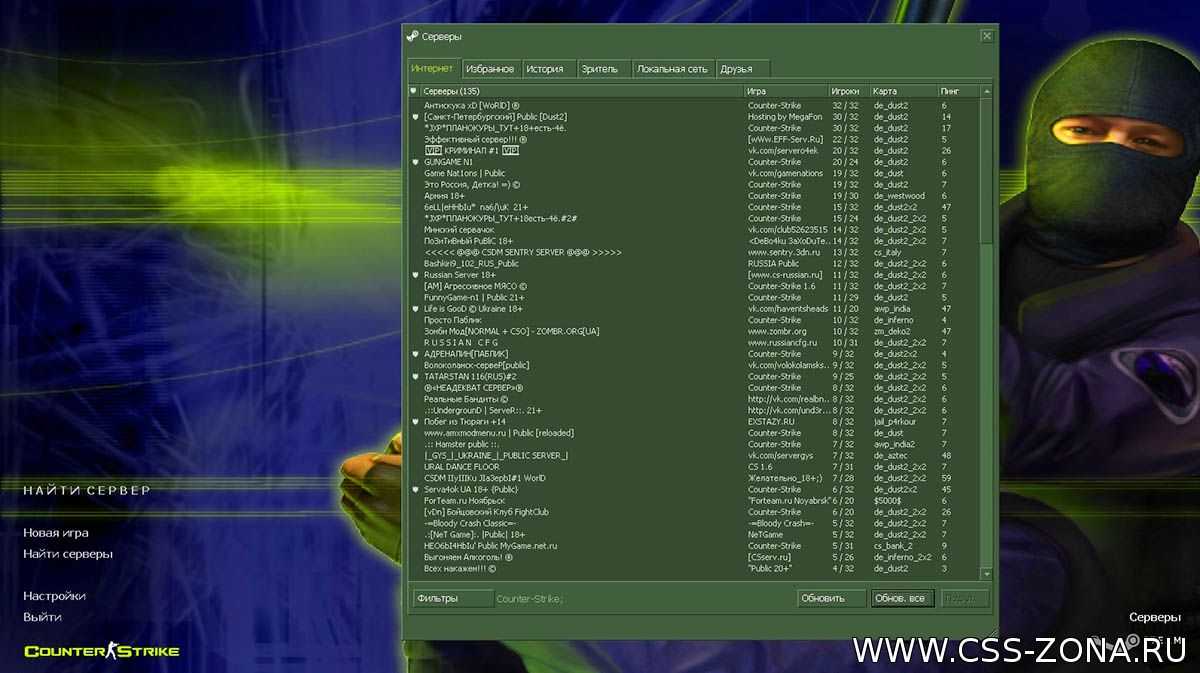Click the shield icon next to TATARSTAN 116(RUS)#2
Image resolution: width=1200 pixels, height=673 pixels.
[414, 377]
